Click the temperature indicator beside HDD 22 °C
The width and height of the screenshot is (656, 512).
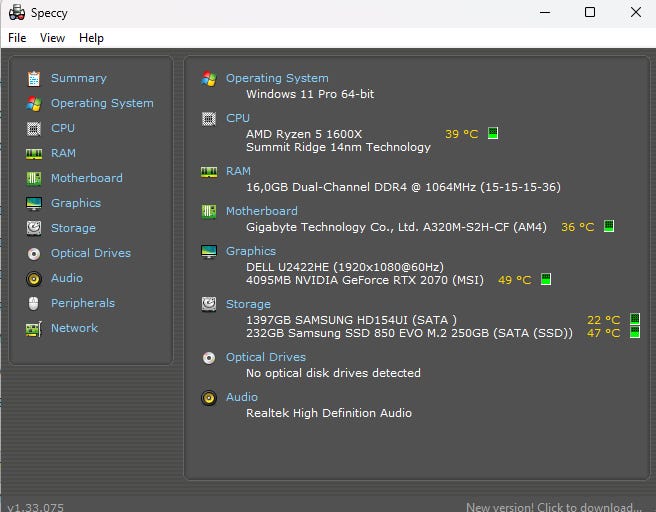click(635, 319)
